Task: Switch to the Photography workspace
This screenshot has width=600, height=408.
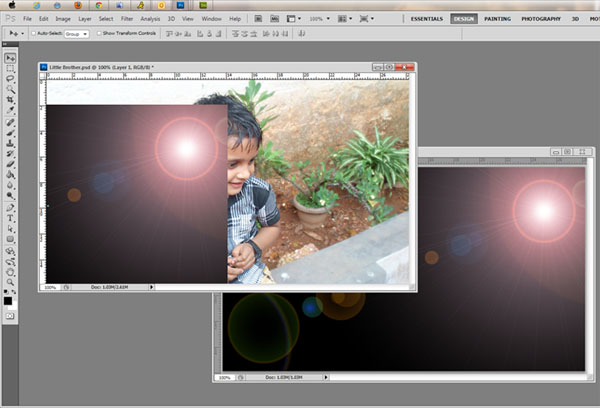Action: 541,19
